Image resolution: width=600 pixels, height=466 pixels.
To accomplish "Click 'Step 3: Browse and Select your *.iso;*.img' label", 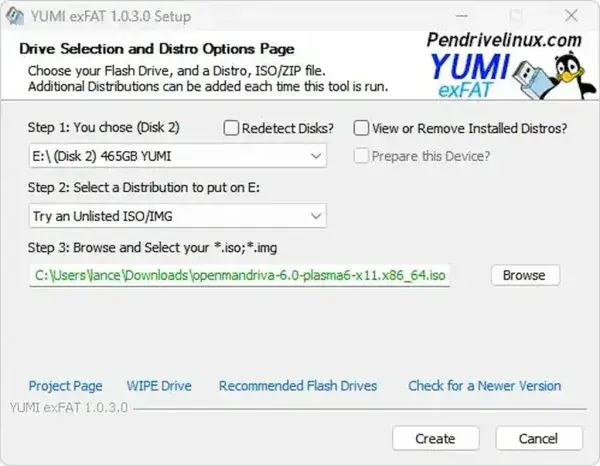I will [x=152, y=248].
